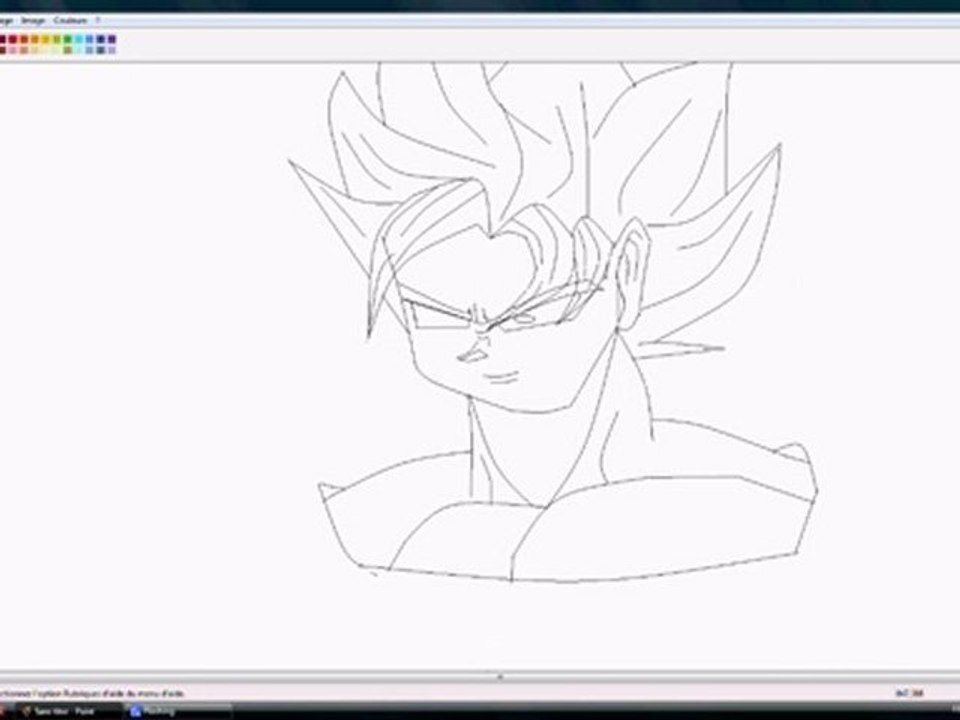Screen dimensions: 960x720
Task: Pick the dull olive swatch in the bottom row
Action: [67, 50]
